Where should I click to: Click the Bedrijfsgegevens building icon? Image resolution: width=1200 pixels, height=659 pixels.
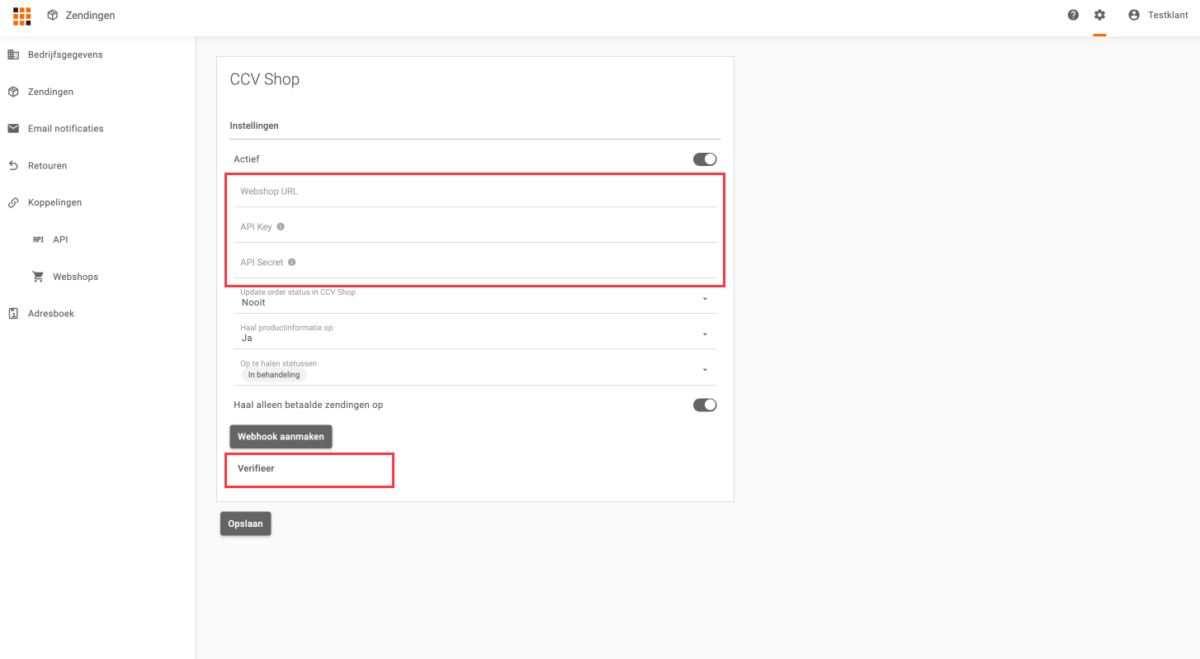click(x=14, y=55)
